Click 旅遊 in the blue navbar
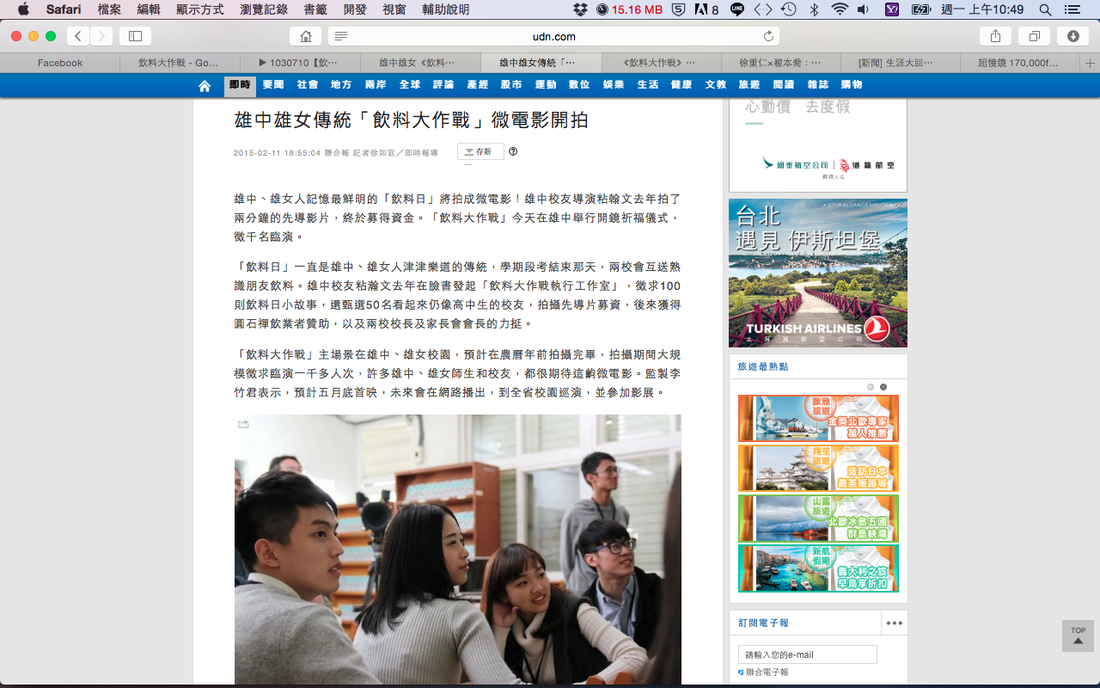Image resolution: width=1100 pixels, height=688 pixels. 749,85
